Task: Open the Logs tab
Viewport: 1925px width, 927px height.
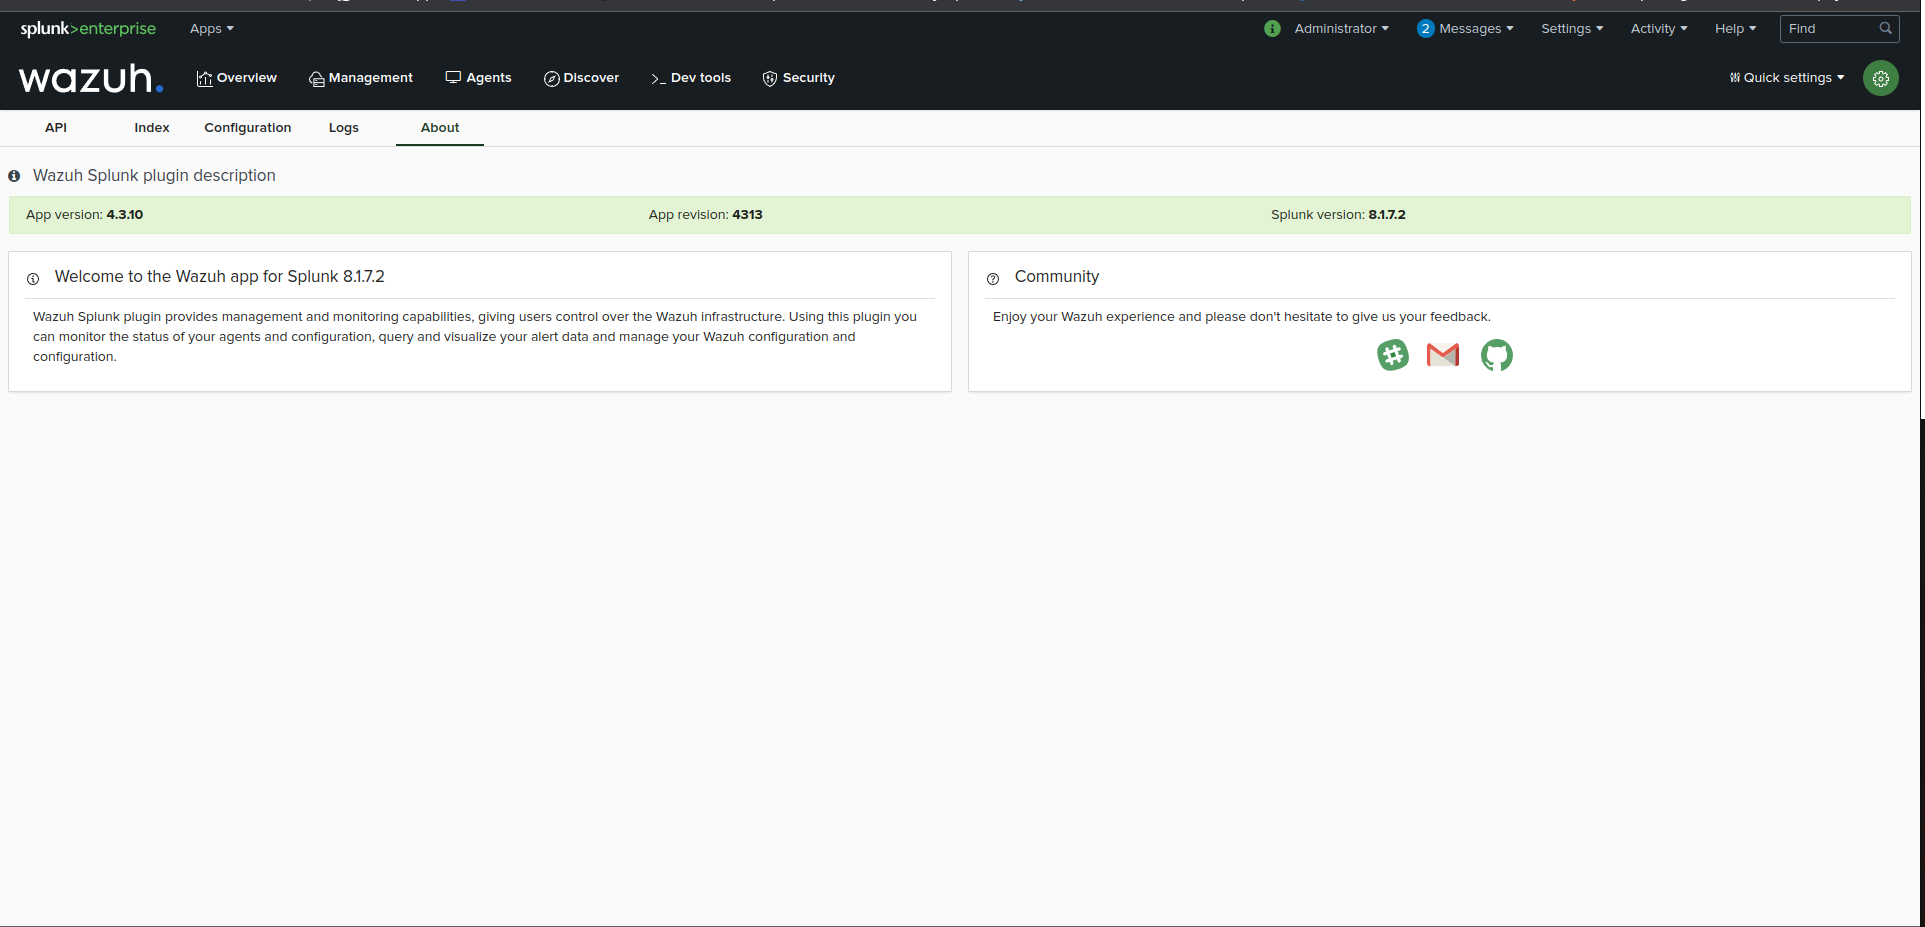Action: coord(343,127)
